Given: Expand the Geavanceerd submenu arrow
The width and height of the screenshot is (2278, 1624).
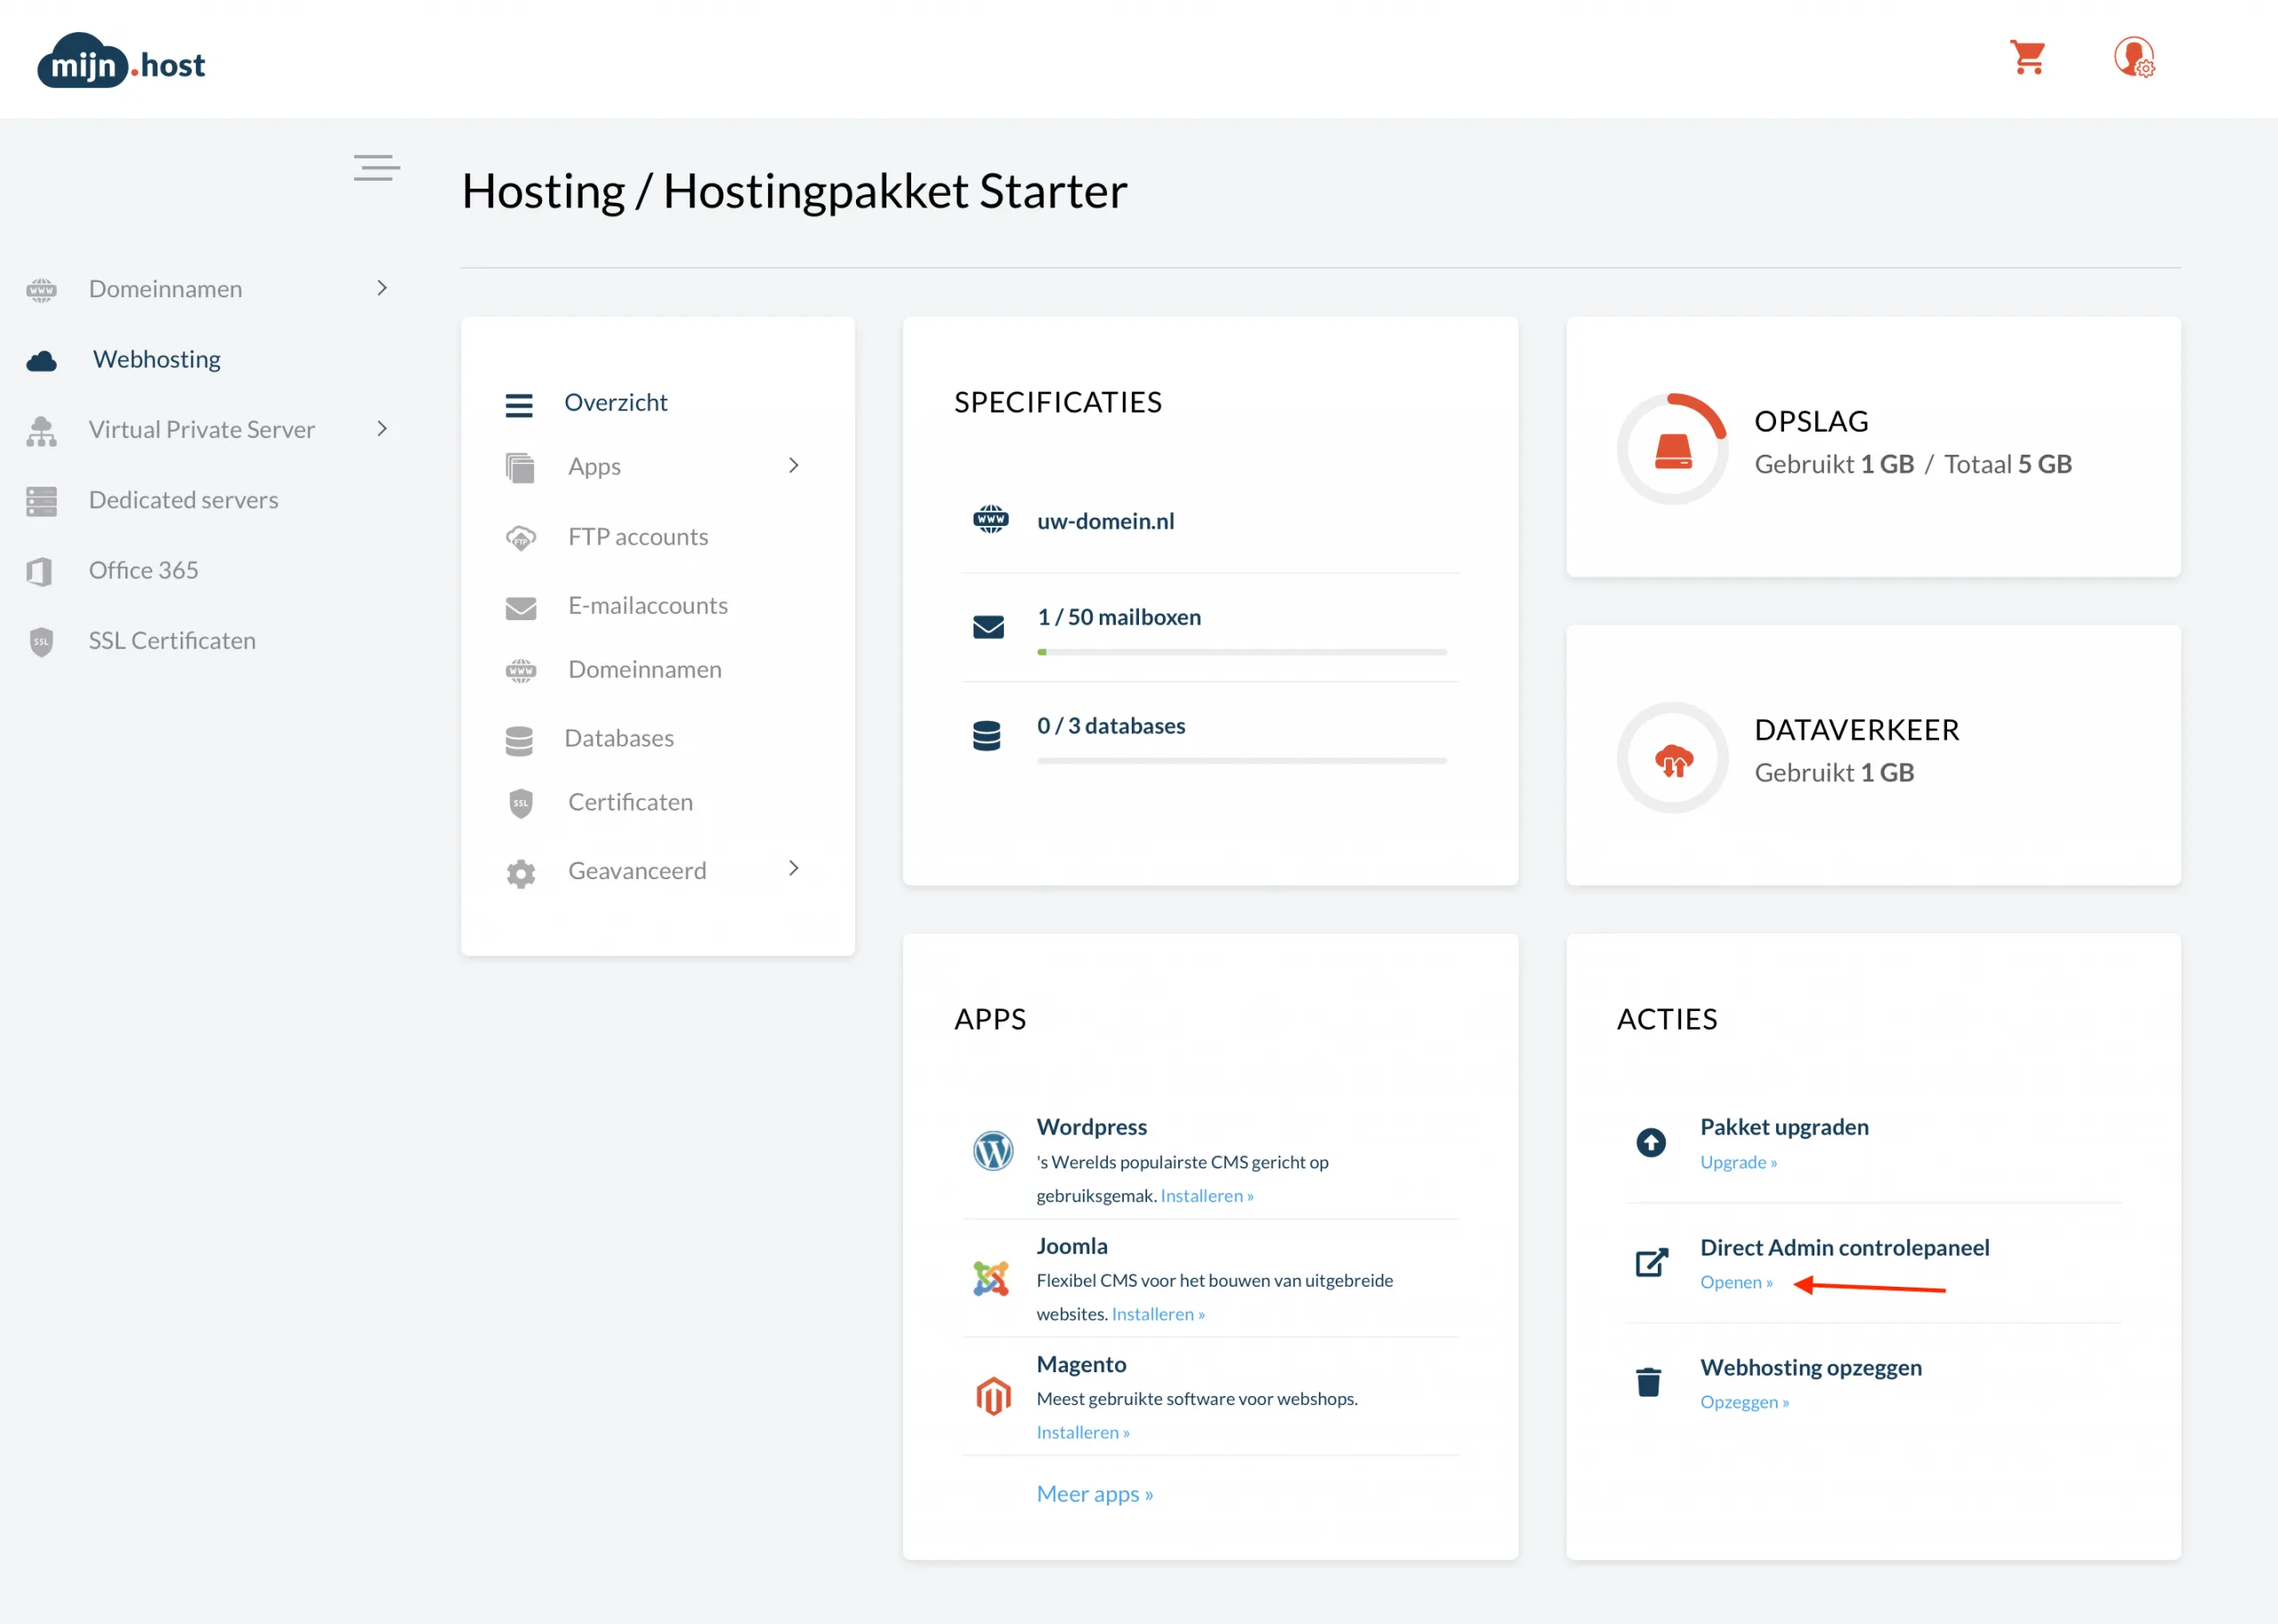Looking at the screenshot, I should (793, 869).
